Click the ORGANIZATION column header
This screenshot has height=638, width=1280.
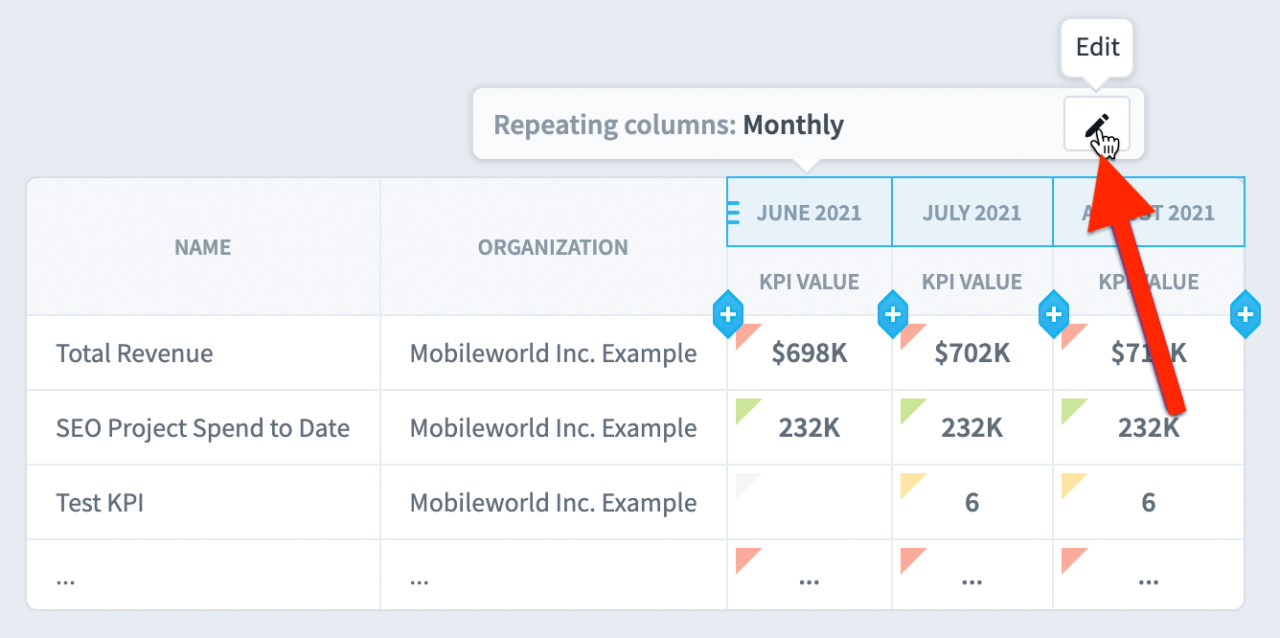click(553, 247)
